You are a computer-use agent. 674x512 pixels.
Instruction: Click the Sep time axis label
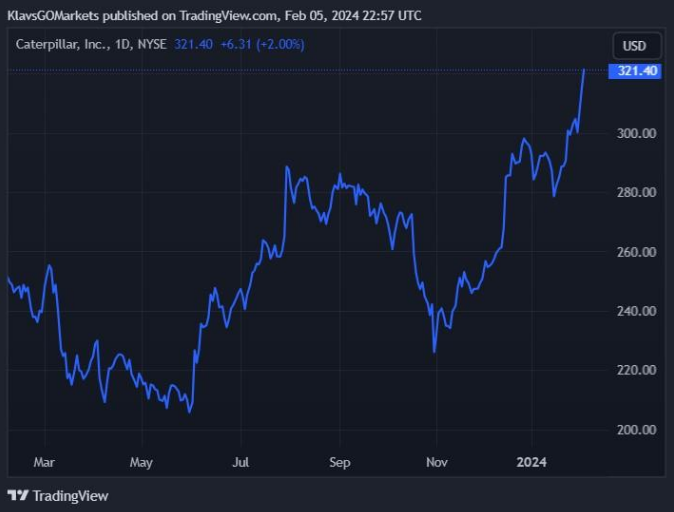tap(340, 463)
